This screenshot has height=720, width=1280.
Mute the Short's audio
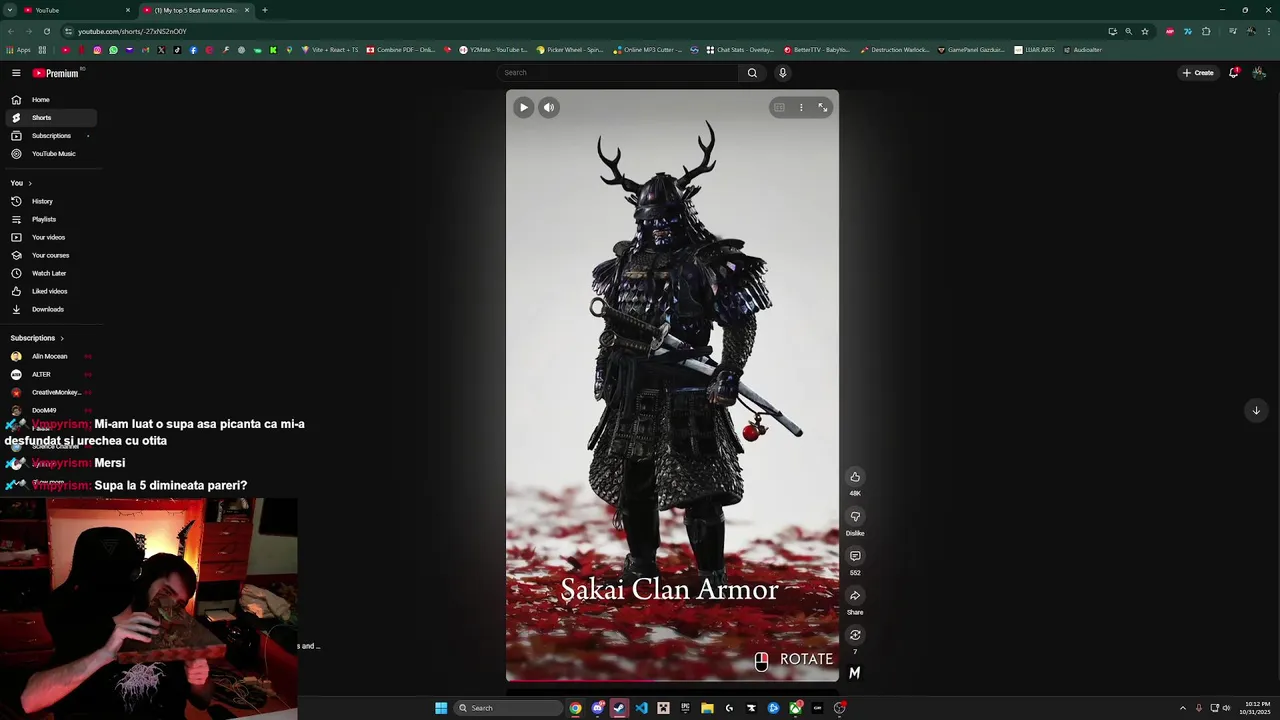pyautogui.click(x=549, y=107)
